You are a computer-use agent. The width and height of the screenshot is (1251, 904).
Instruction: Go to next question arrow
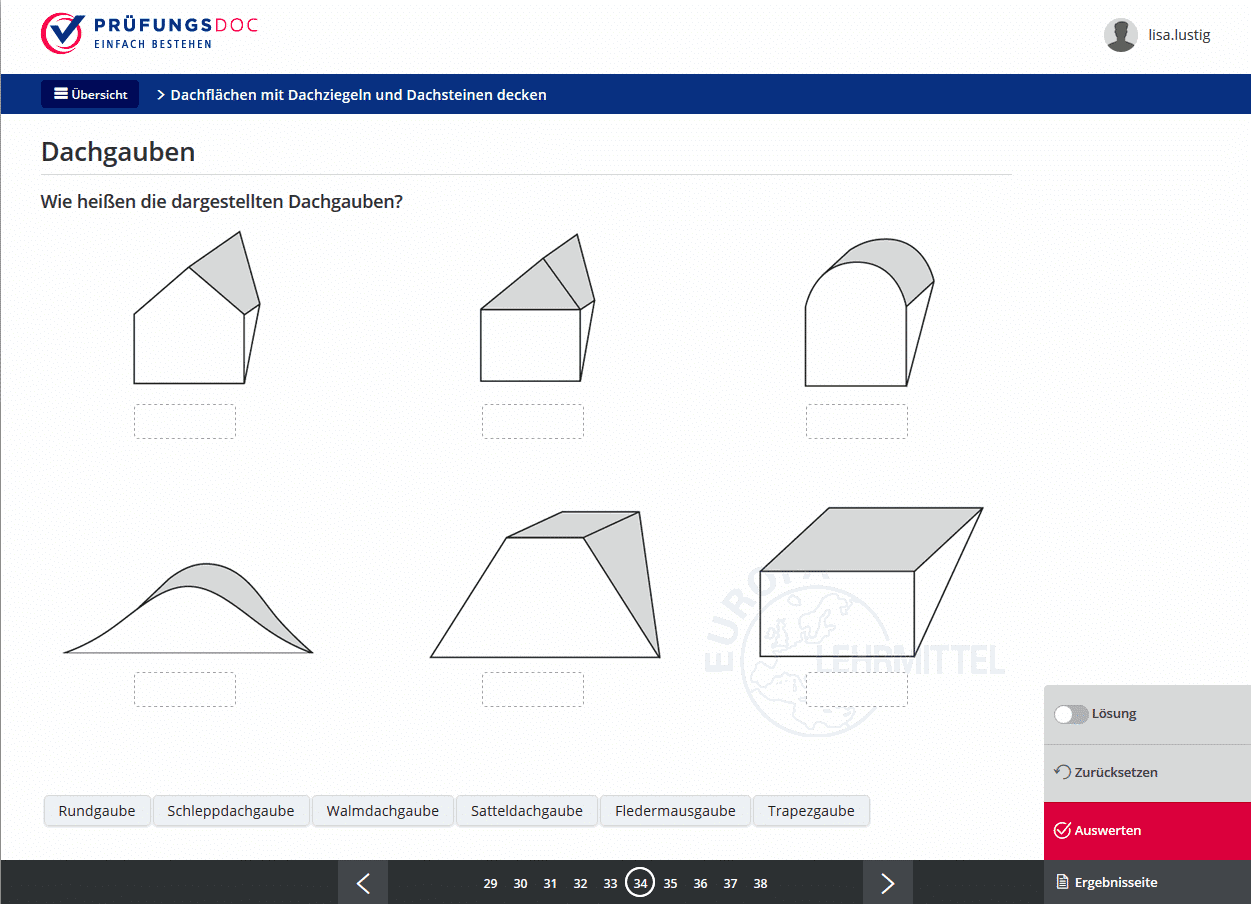pyautogui.click(x=887, y=883)
